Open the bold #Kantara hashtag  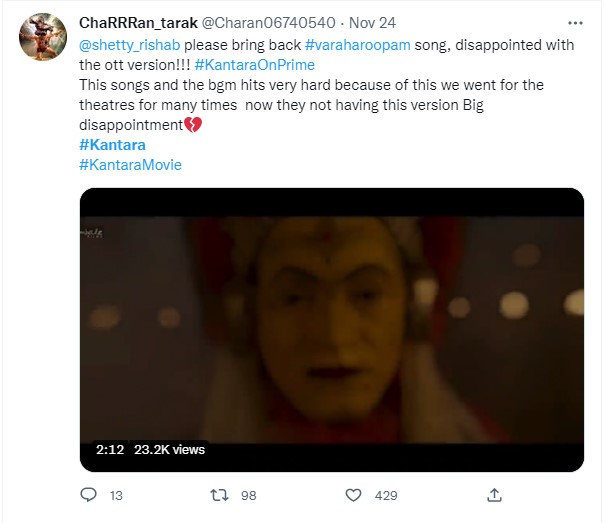click(x=111, y=144)
